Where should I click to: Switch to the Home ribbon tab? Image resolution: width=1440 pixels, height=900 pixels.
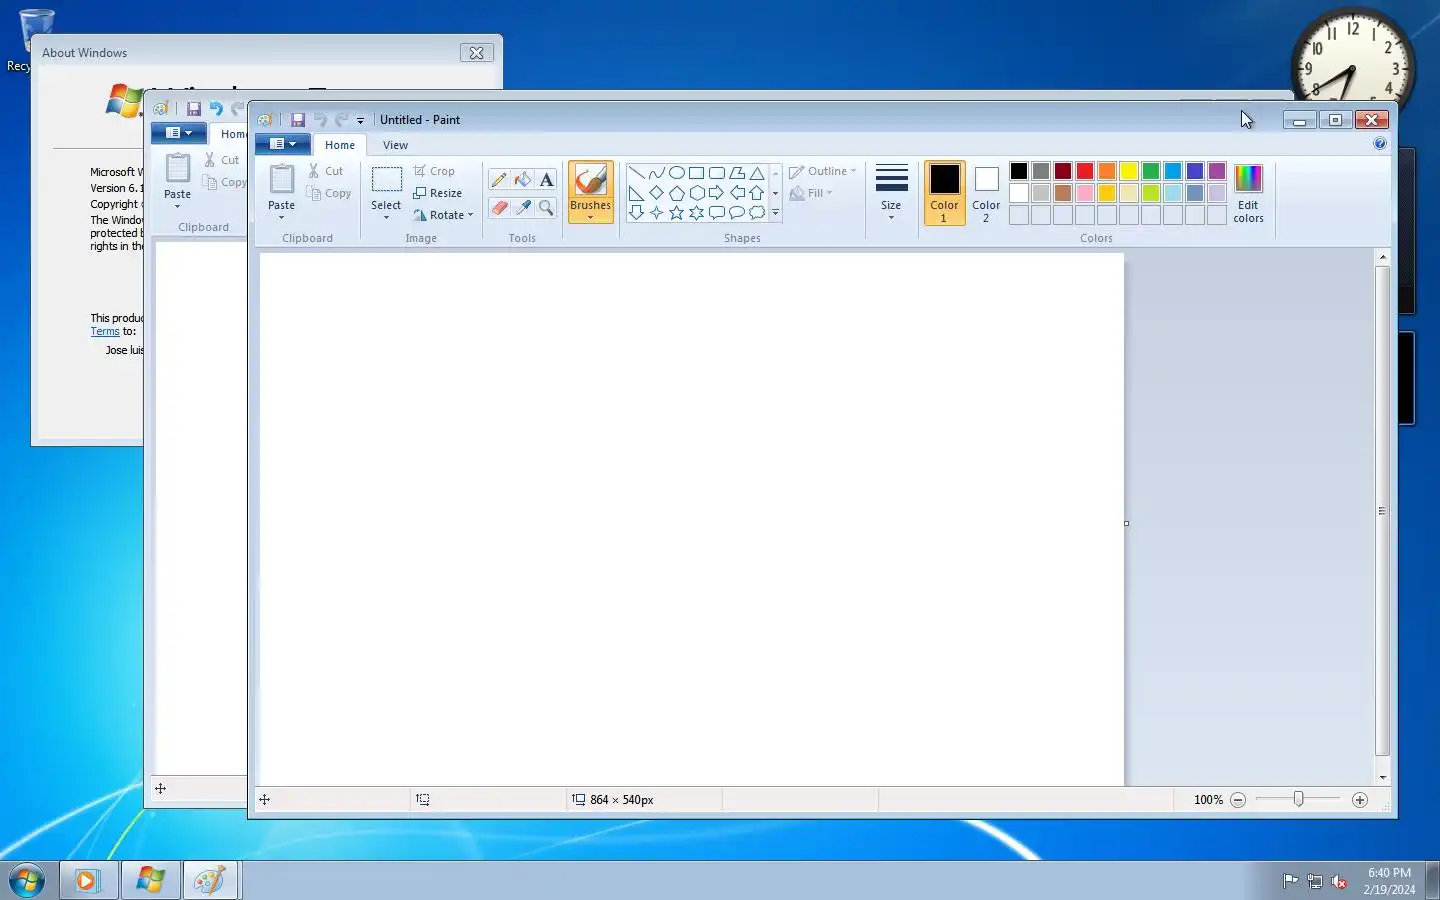click(x=340, y=145)
